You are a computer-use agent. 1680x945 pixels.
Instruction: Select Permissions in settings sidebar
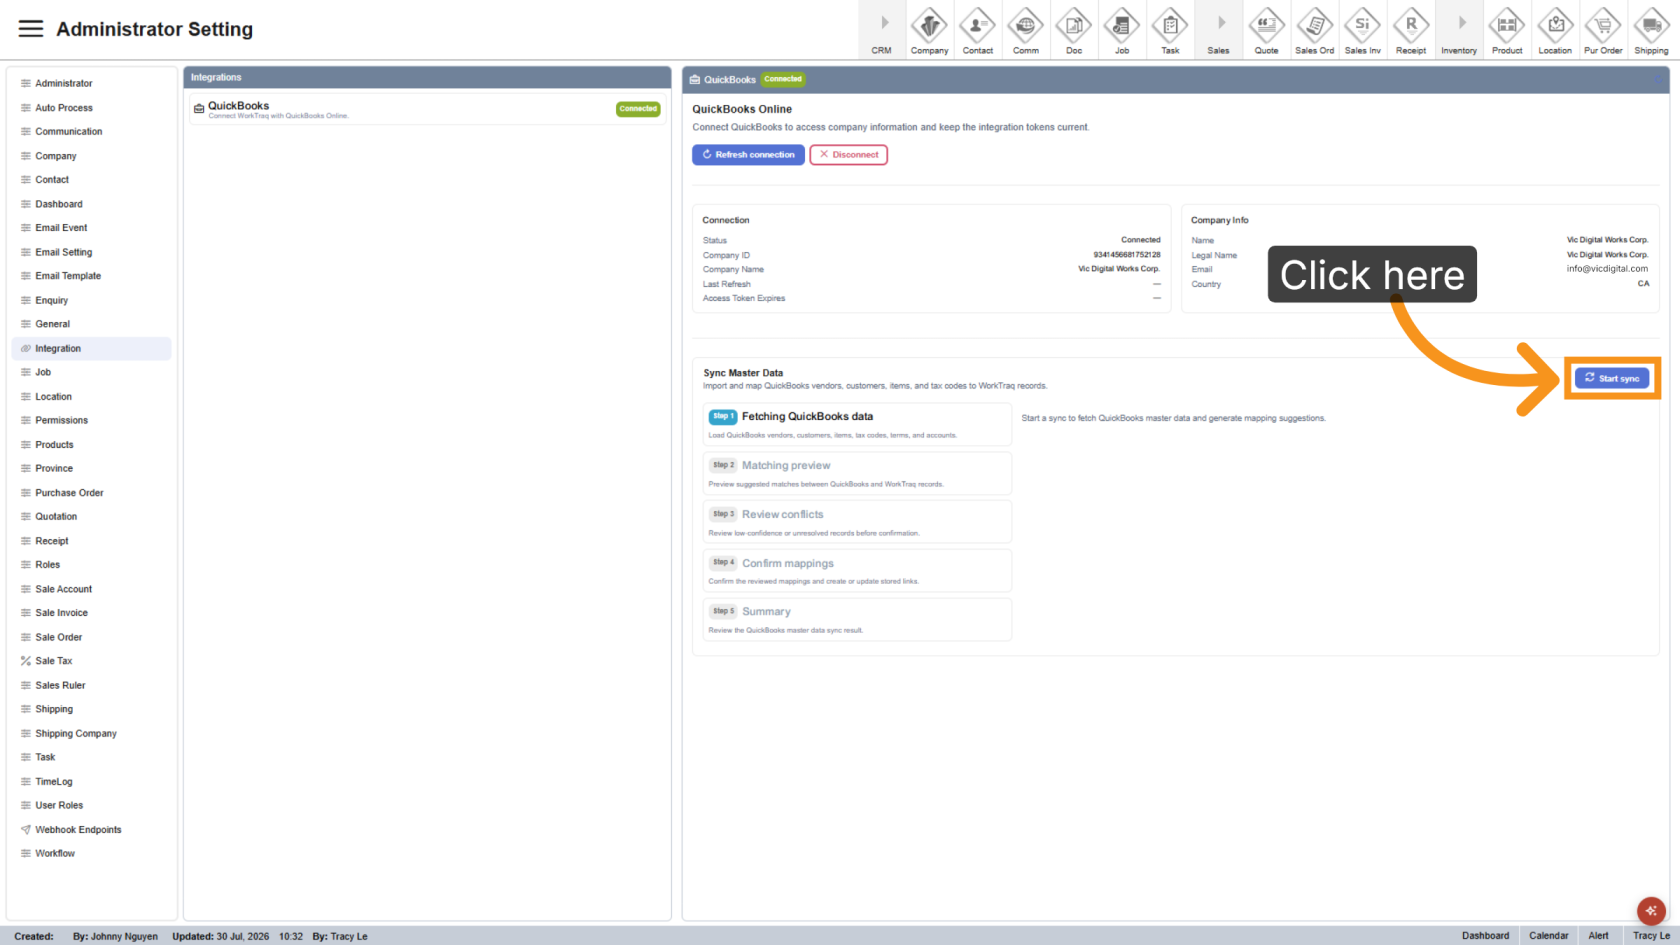coord(91,420)
